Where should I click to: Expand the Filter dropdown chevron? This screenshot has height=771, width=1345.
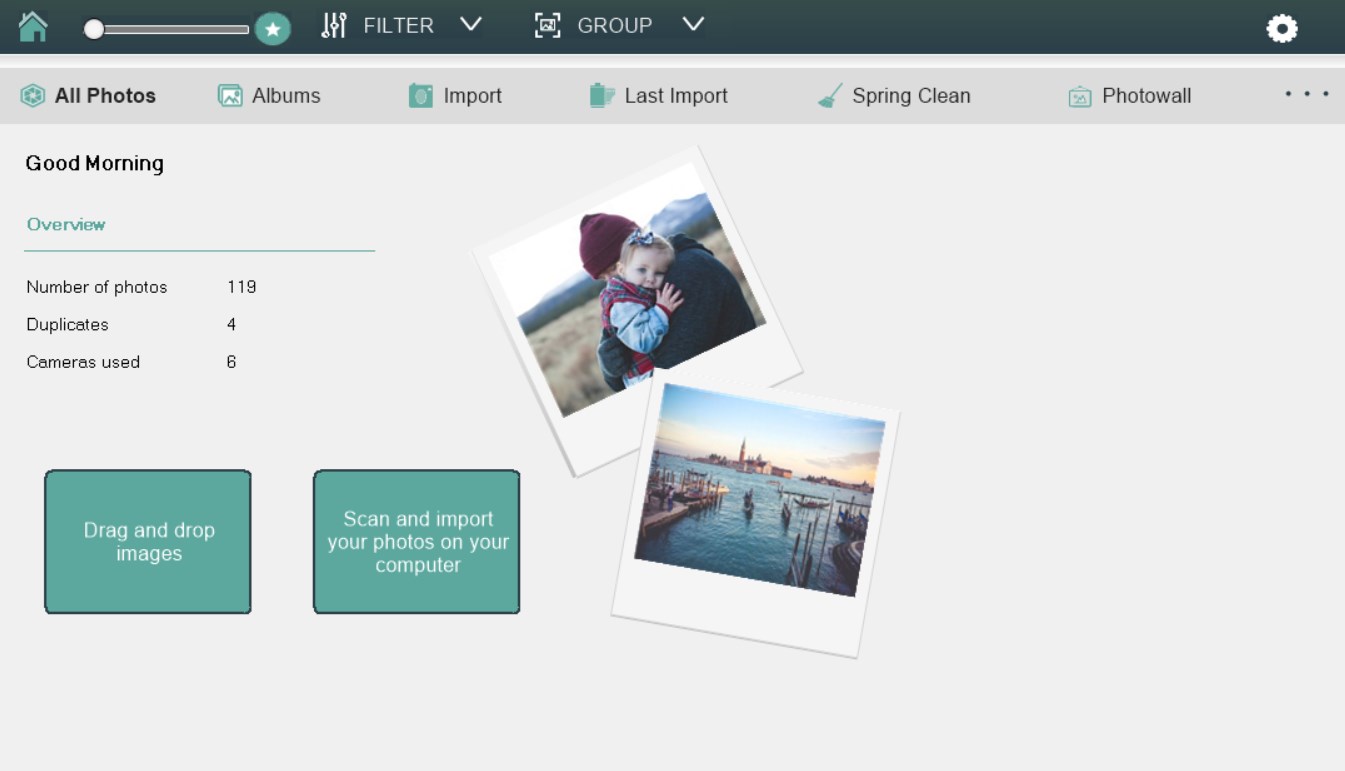pos(471,24)
